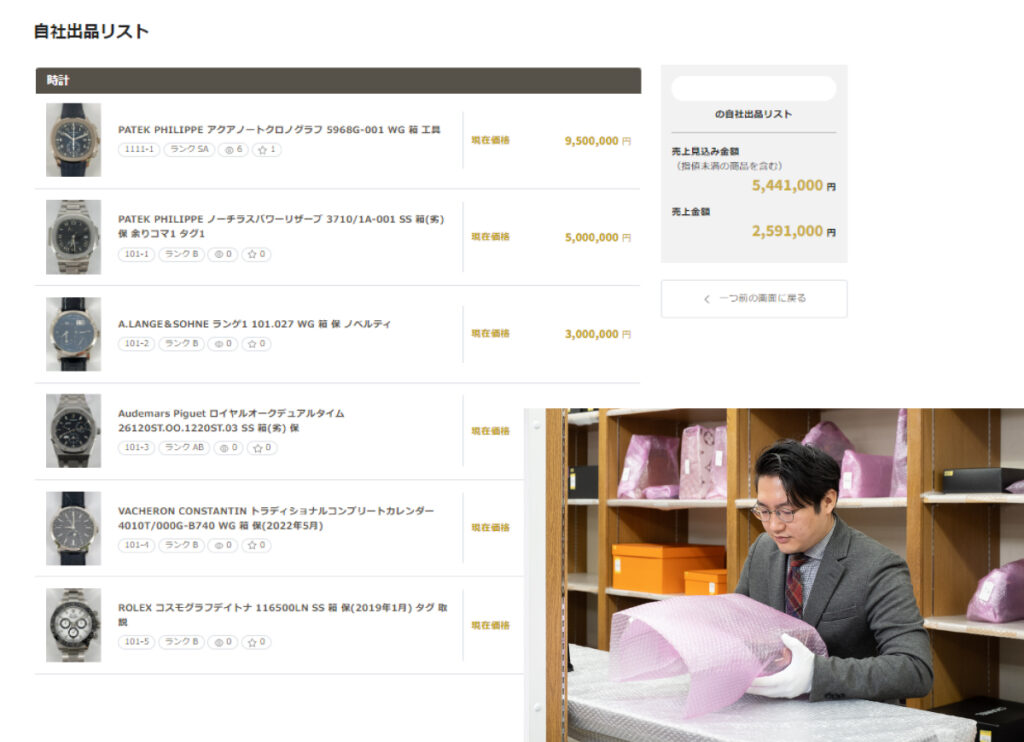Click the 一つ前の画面に戻る back button
Viewport: 1024px width, 742px height.
(754, 298)
